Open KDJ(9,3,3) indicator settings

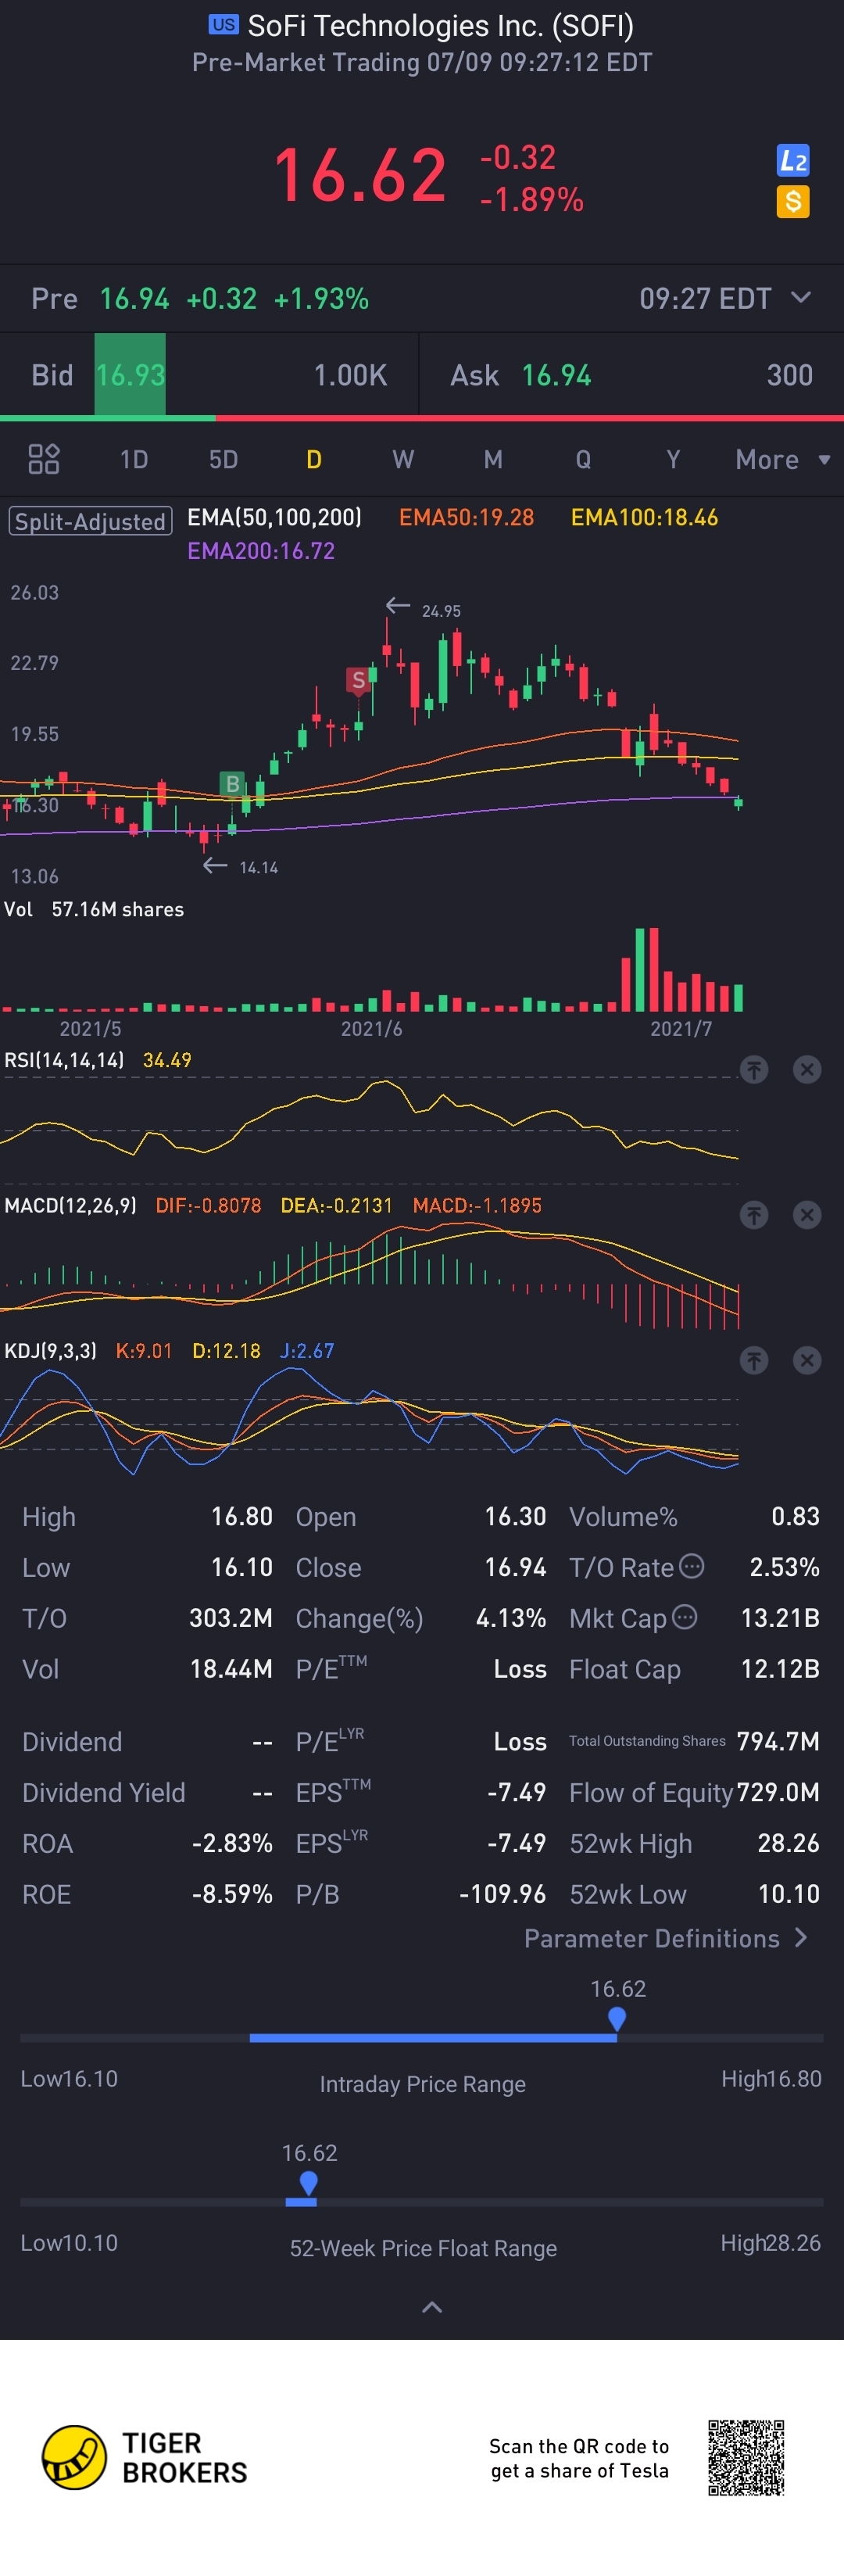[50, 1351]
